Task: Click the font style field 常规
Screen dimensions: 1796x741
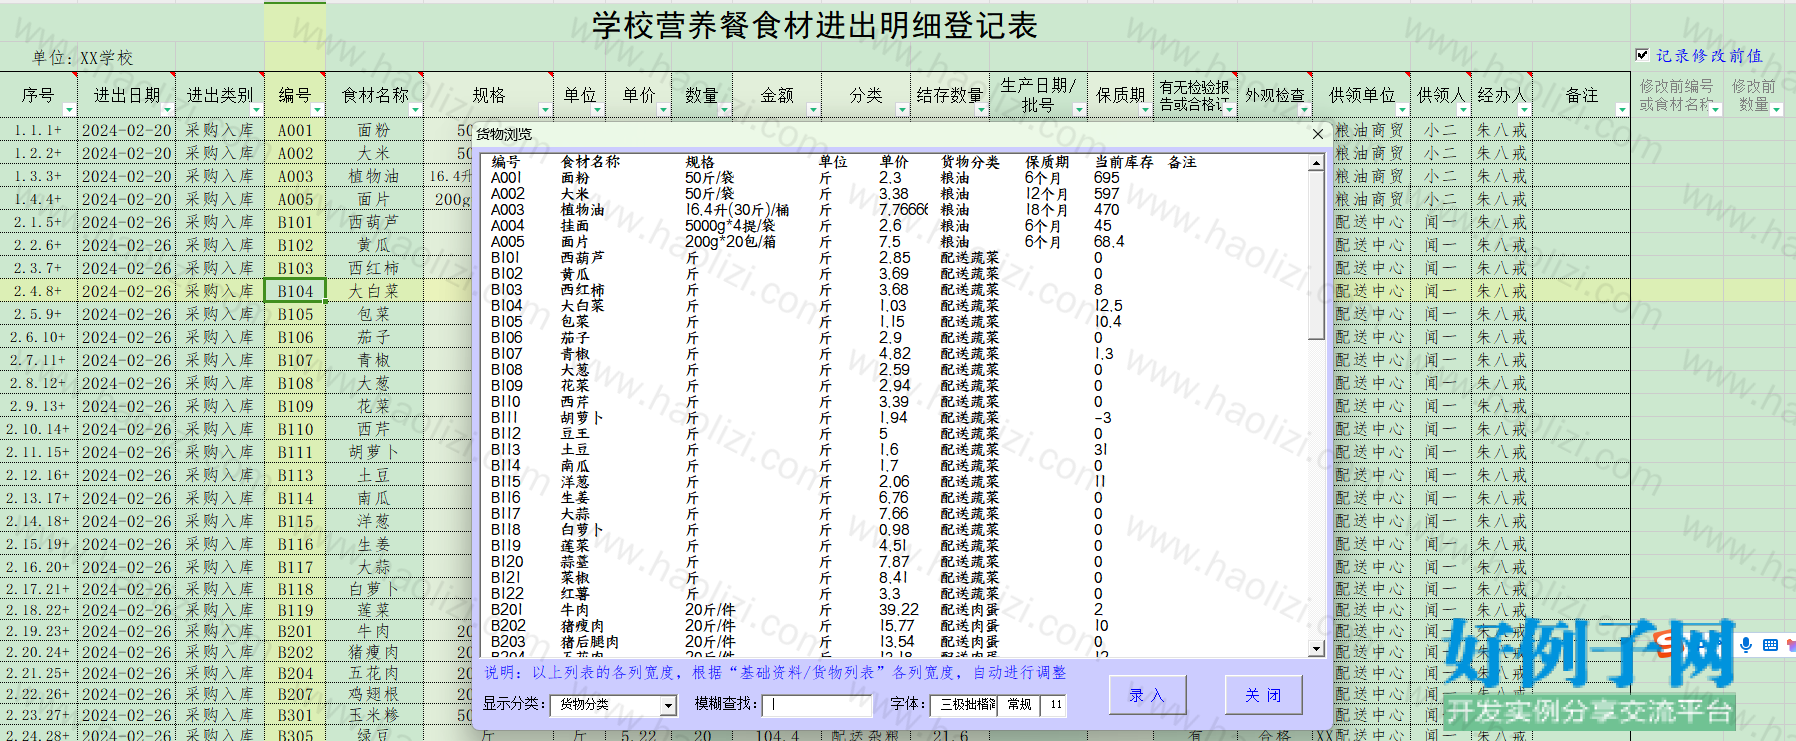Action: [x=1021, y=705]
